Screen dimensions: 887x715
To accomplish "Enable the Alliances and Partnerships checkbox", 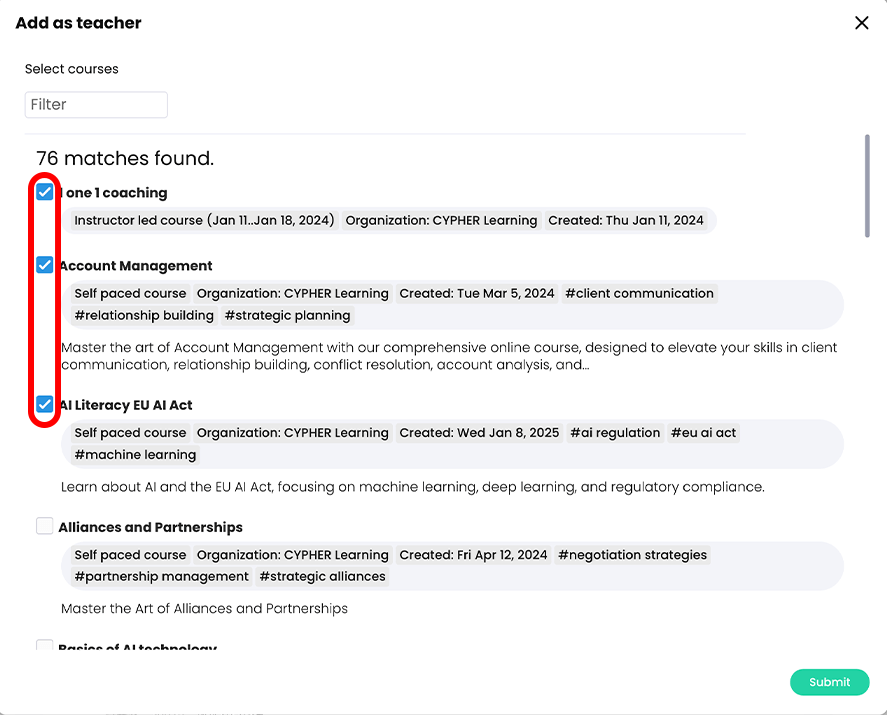I will coord(44,525).
